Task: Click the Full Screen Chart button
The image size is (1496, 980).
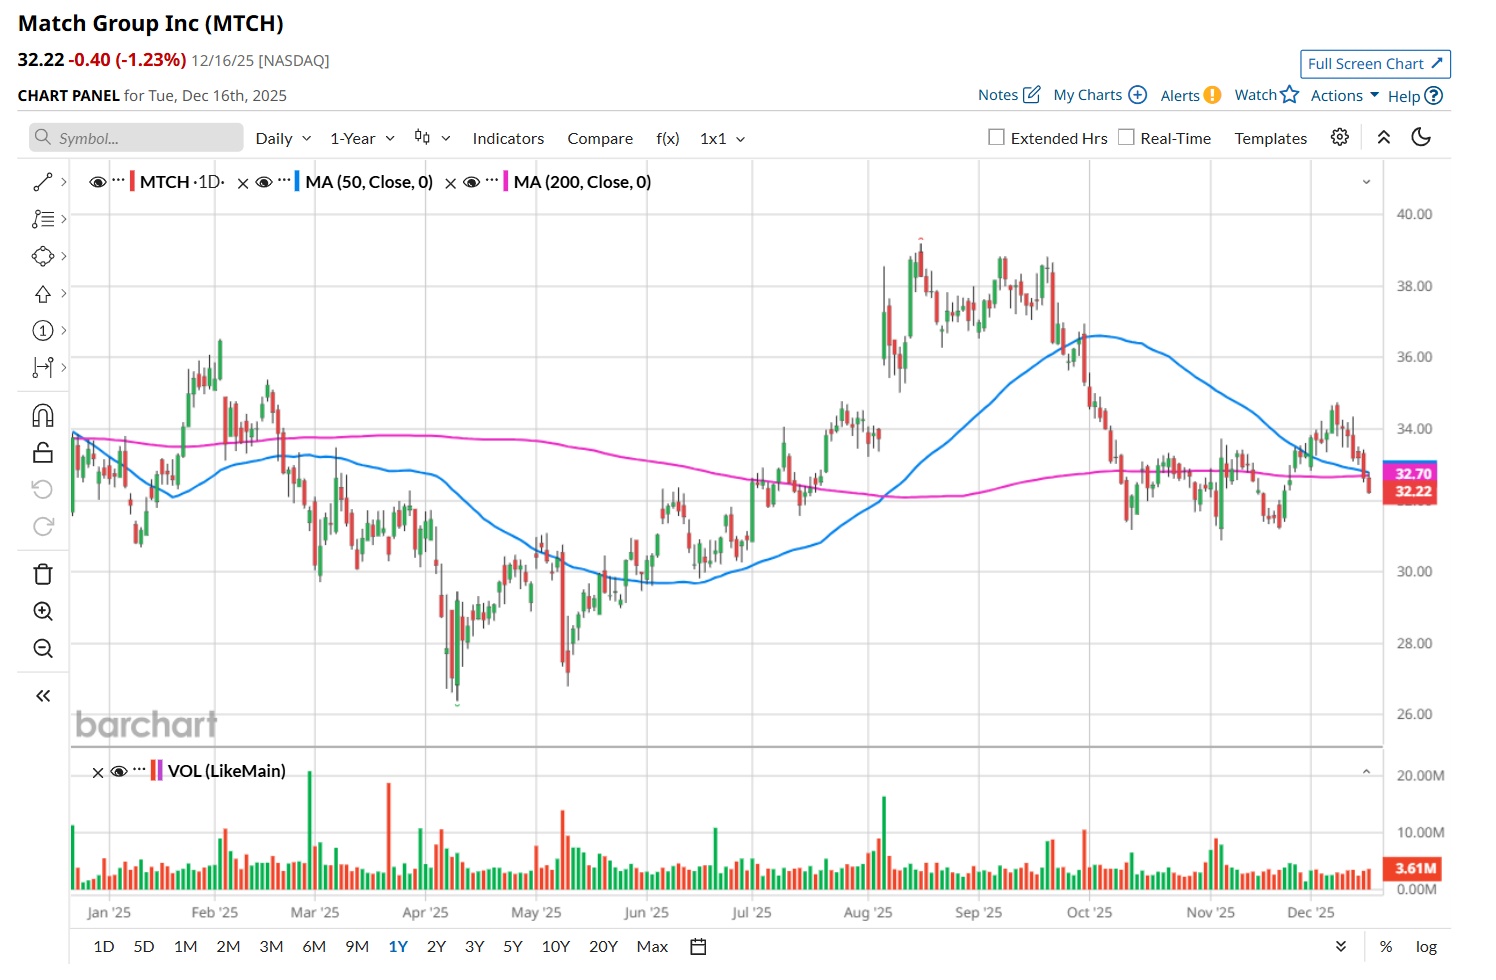Action: coord(1375,64)
